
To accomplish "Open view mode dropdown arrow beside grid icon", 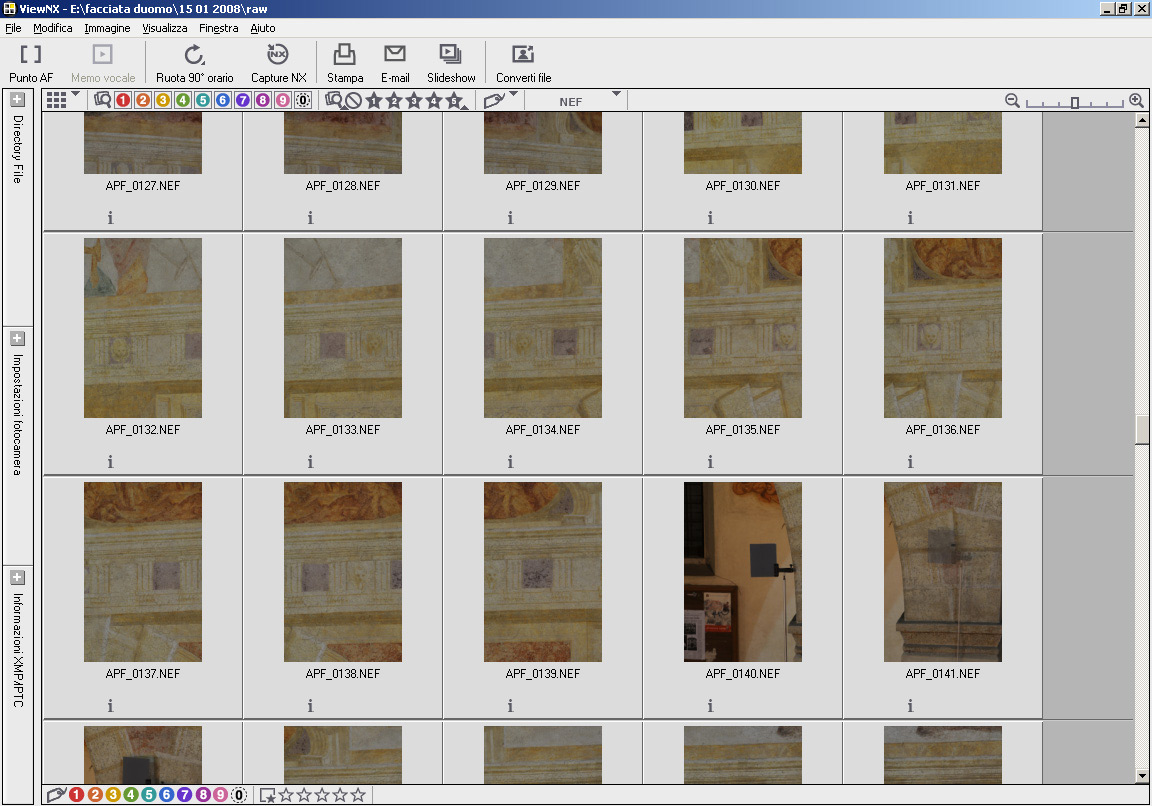I will coord(76,95).
